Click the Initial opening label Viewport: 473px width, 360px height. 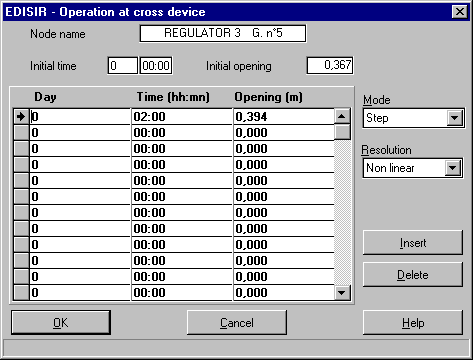click(239, 66)
